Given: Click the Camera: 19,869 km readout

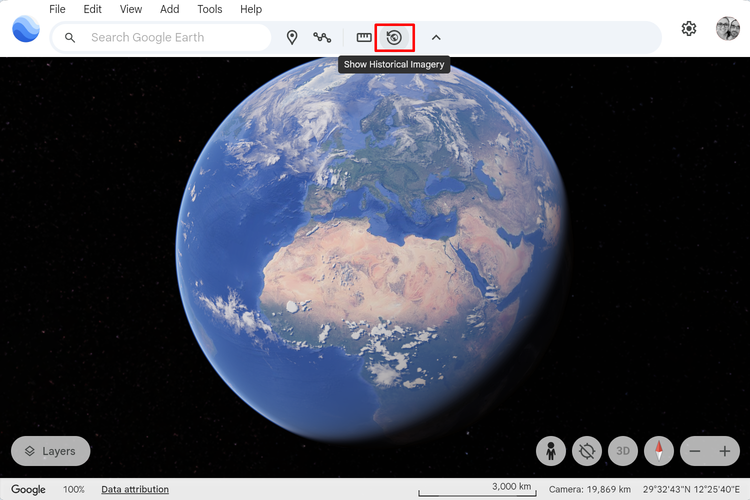Looking at the screenshot, I should [x=590, y=489].
